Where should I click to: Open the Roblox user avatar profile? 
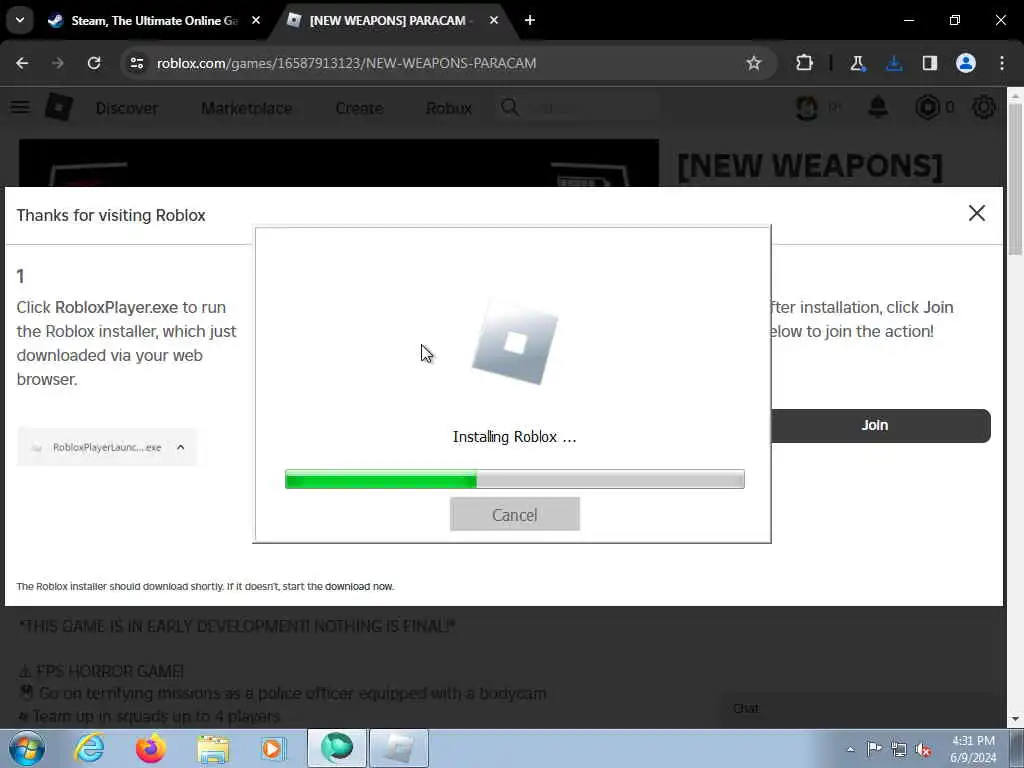click(807, 107)
